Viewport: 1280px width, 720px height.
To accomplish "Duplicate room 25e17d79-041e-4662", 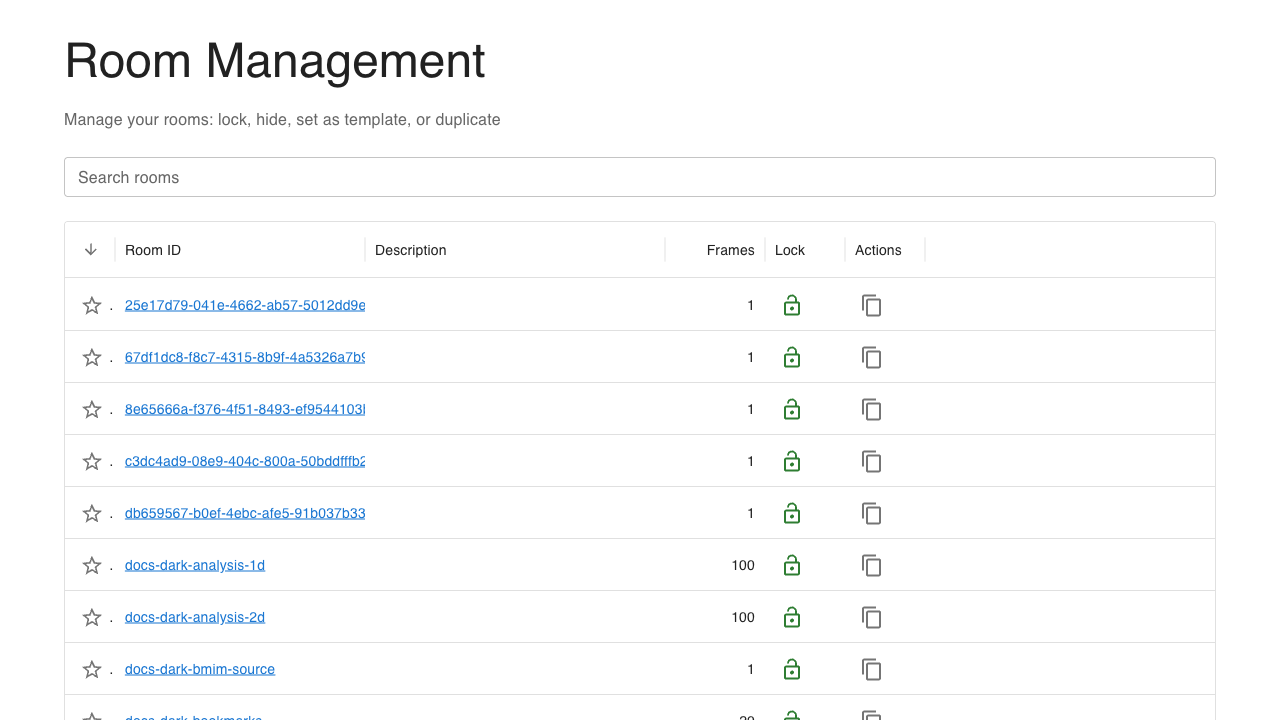I will 872,305.
